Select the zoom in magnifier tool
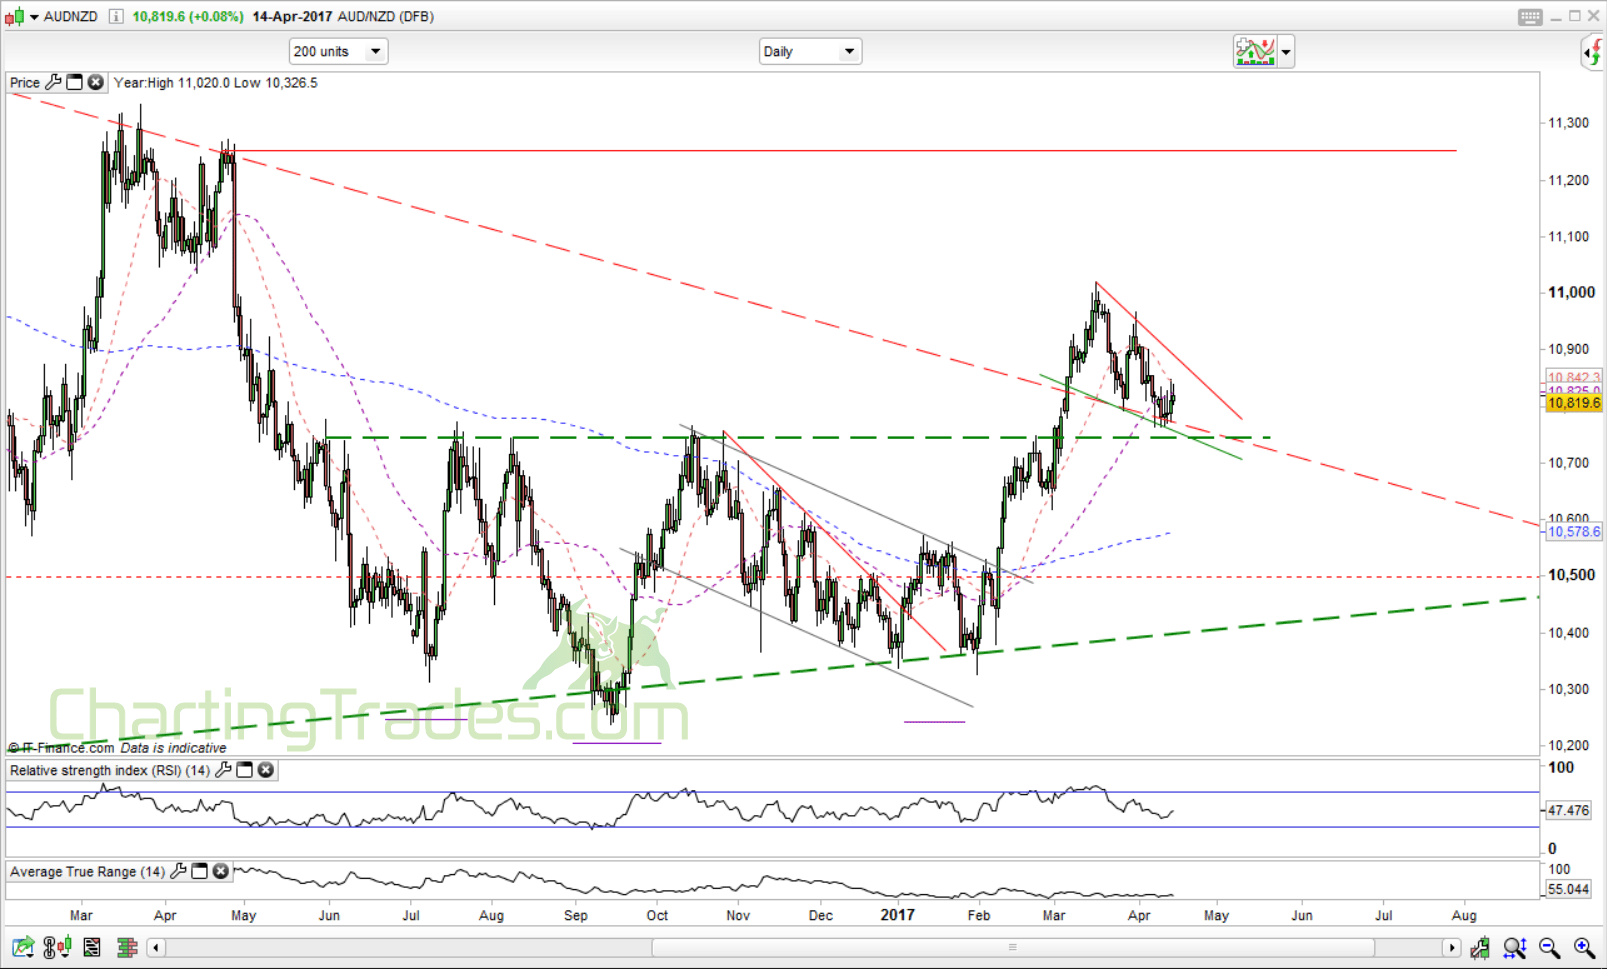Image resolution: width=1607 pixels, height=969 pixels. coord(1582,947)
